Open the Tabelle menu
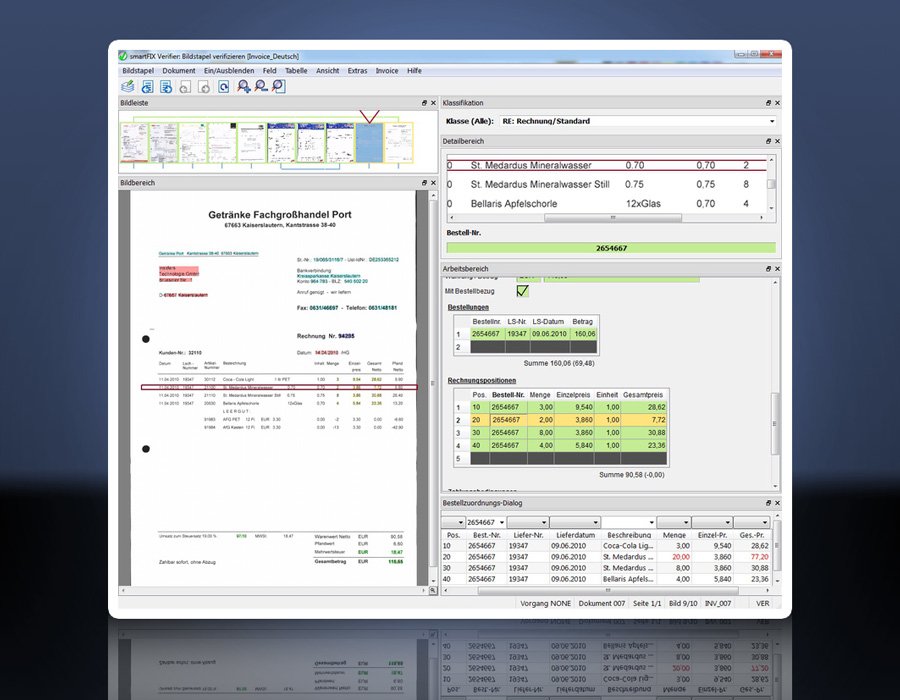Image resolution: width=900 pixels, height=700 pixels. click(296, 71)
